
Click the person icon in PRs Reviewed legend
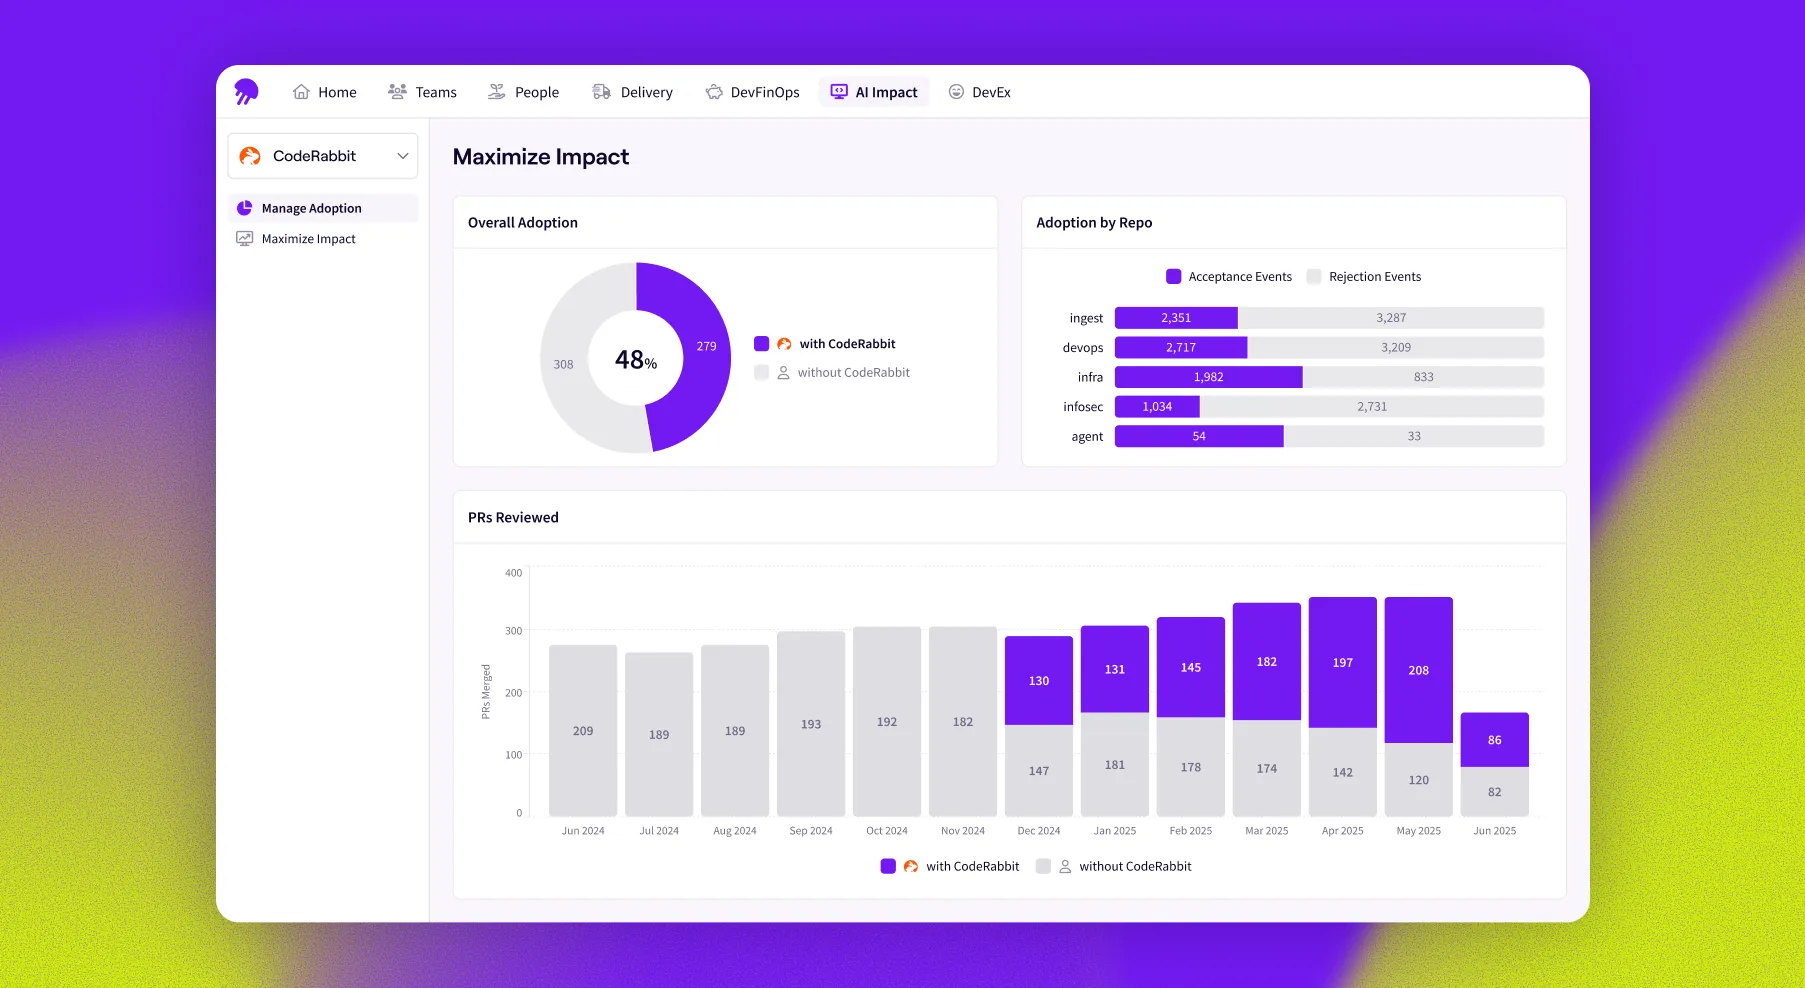[1065, 867]
